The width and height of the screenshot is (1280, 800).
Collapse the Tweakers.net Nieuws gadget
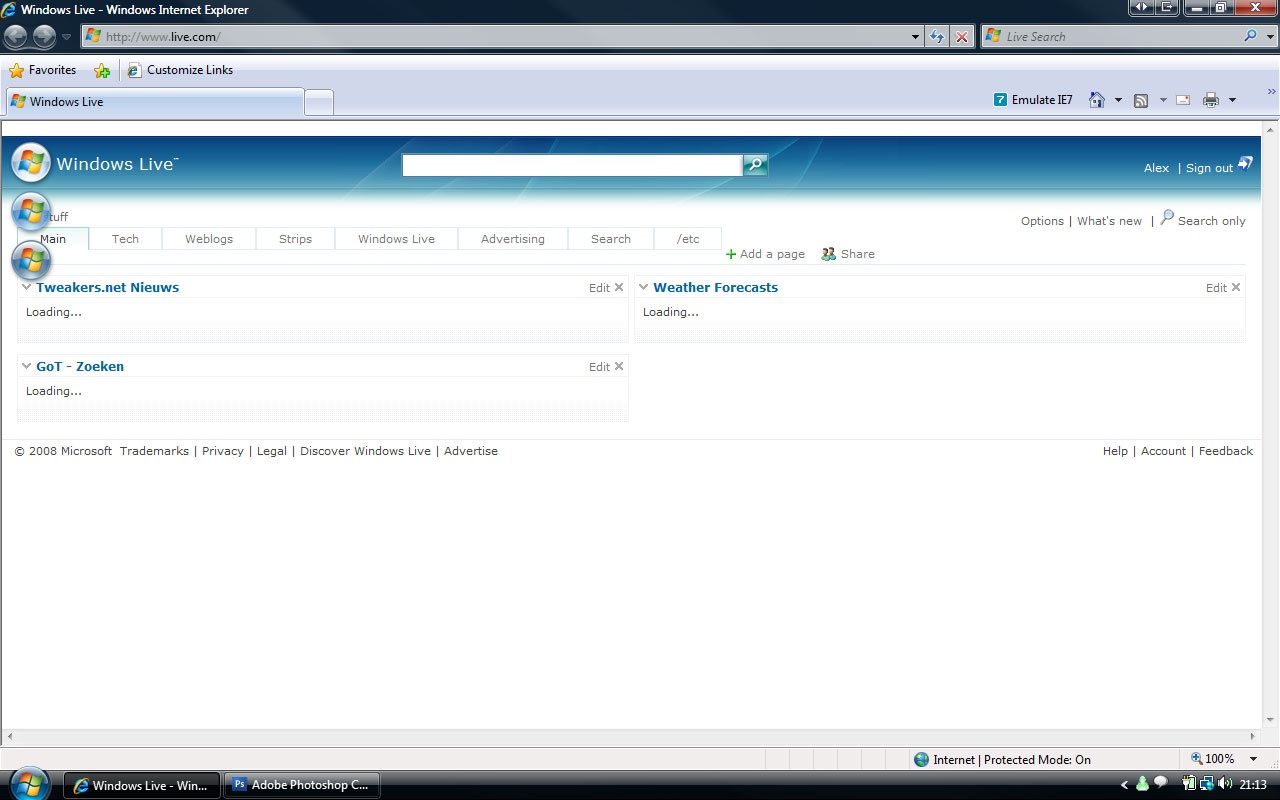pos(27,287)
